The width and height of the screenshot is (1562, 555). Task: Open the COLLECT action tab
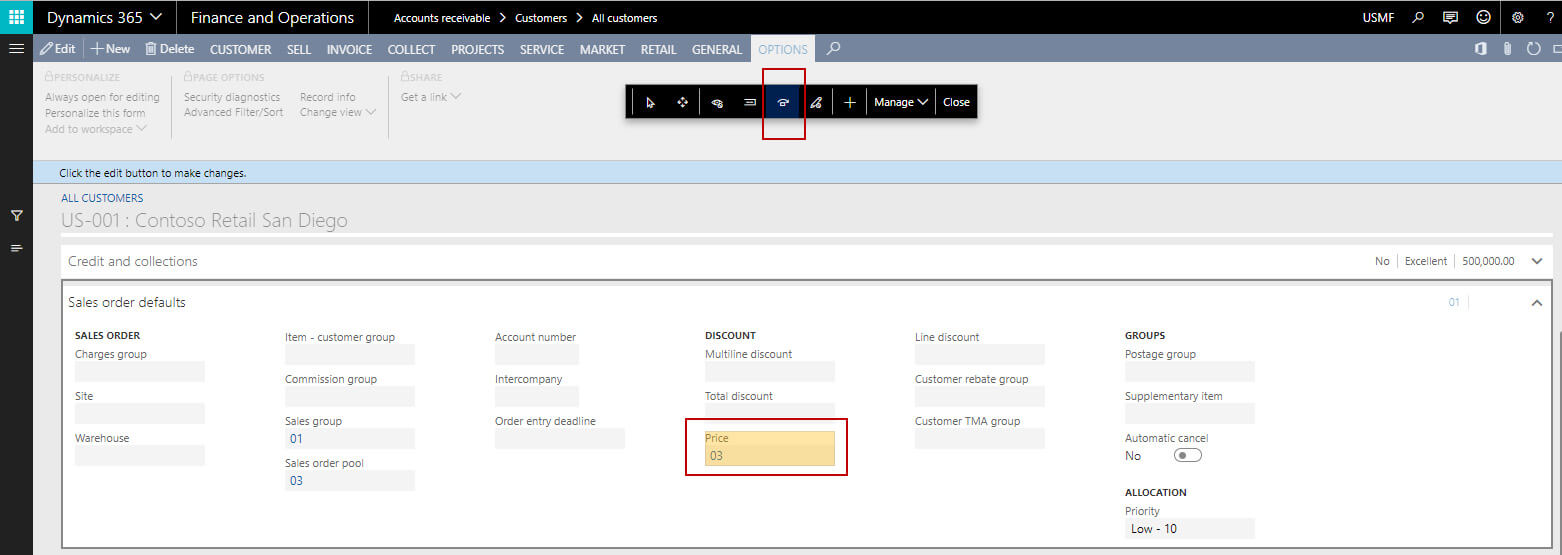pos(411,49)
